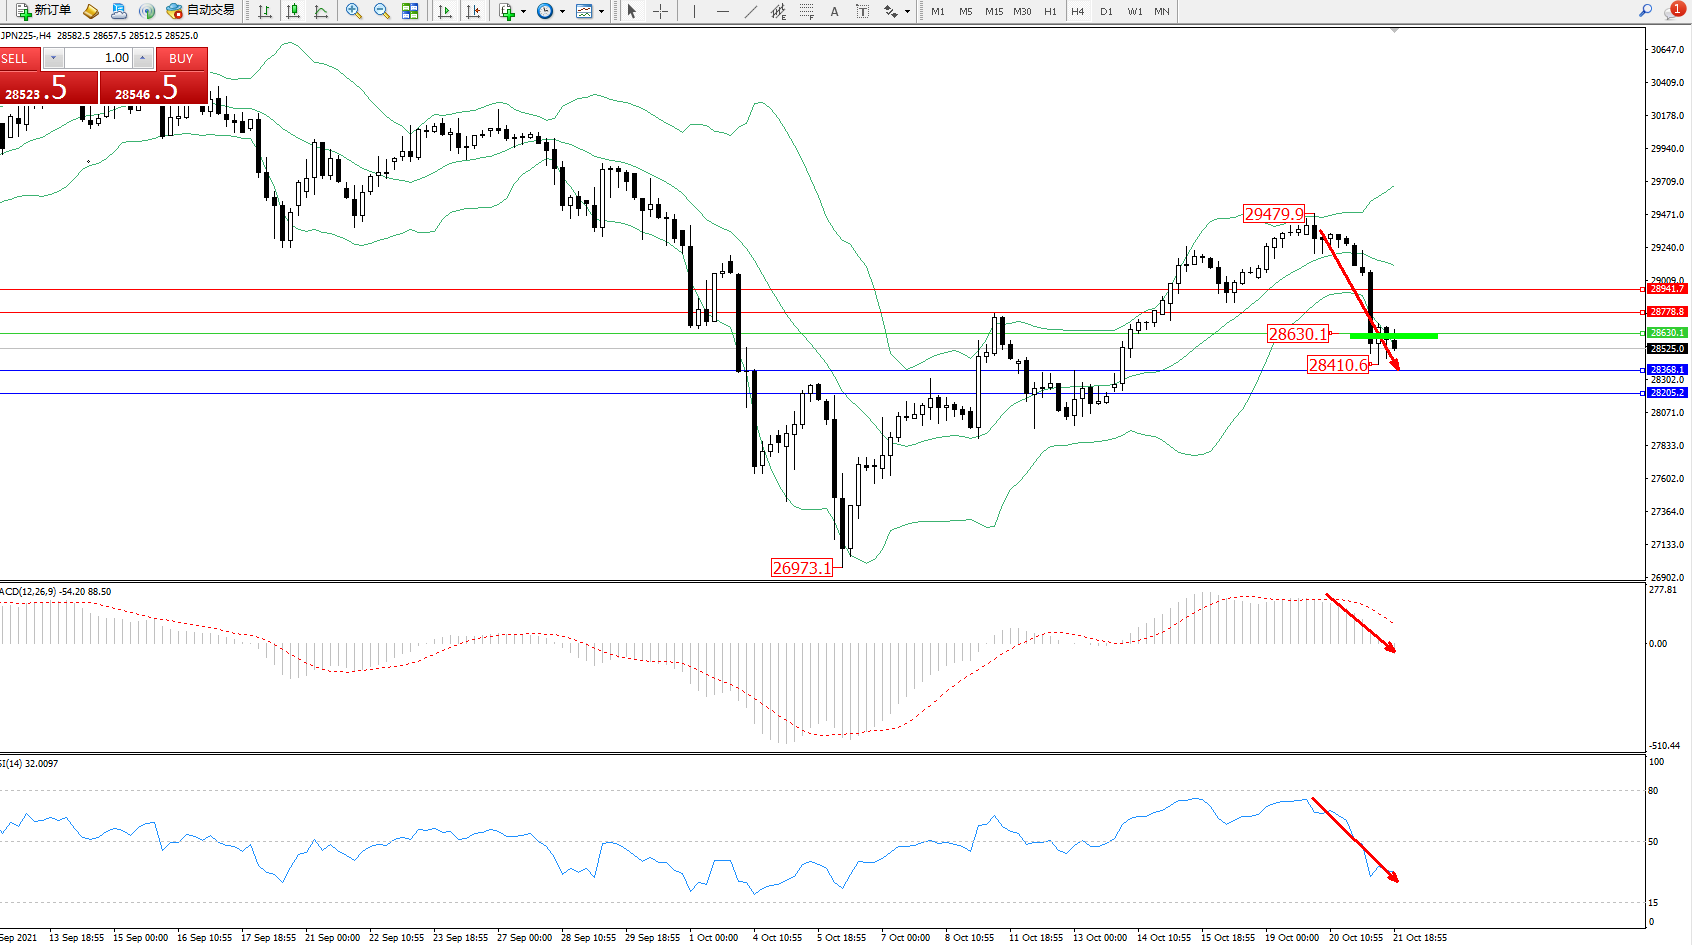Expand the chart templates dropdown
The width and height of the screenshot is (1692, 945).
coord(601,11)
